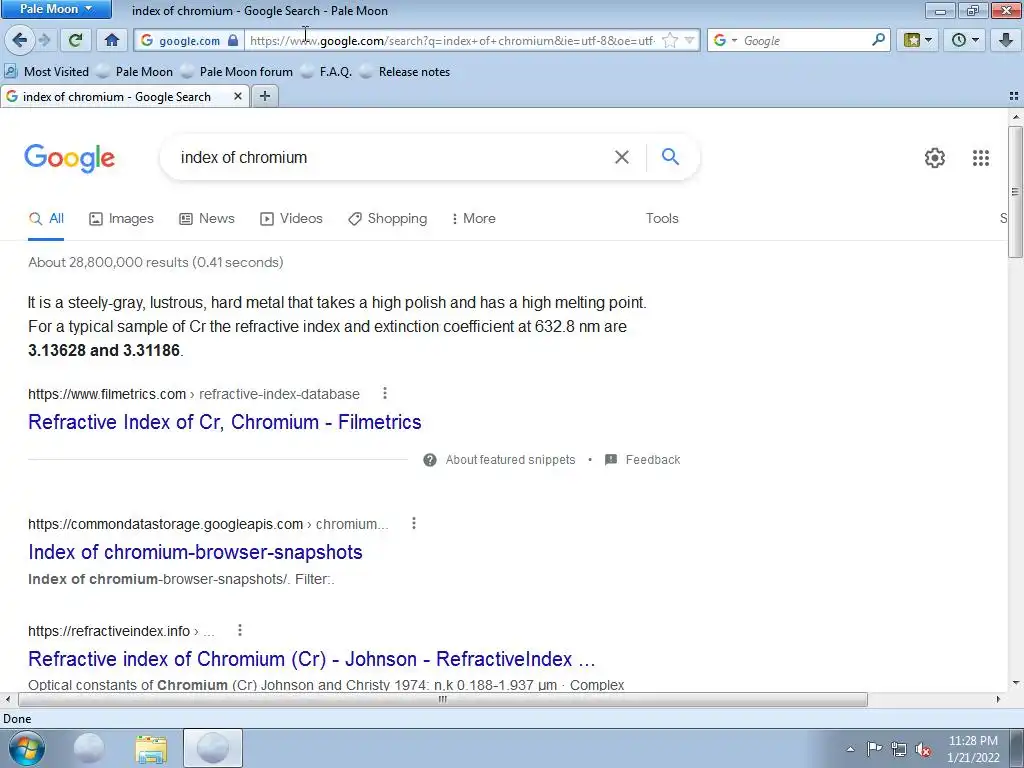Screen dimensions: 1024x768
Task: Click the URL text in address bar
Action: 453,40
